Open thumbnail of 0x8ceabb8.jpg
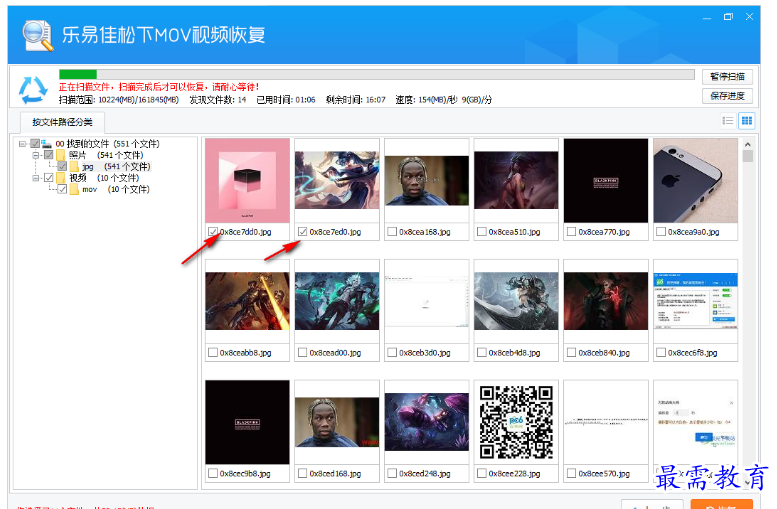The image size is (777, 509). pyautogui.click(x=247, y=301)
